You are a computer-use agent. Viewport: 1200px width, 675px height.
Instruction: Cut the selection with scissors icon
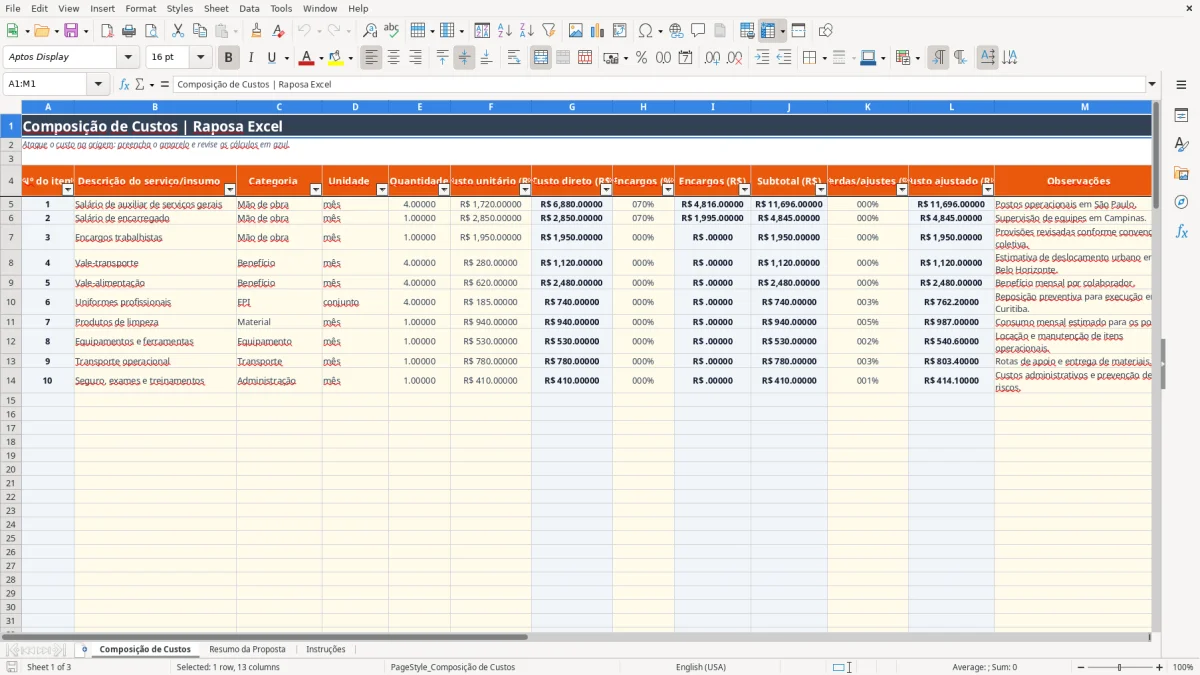(178, 31)
